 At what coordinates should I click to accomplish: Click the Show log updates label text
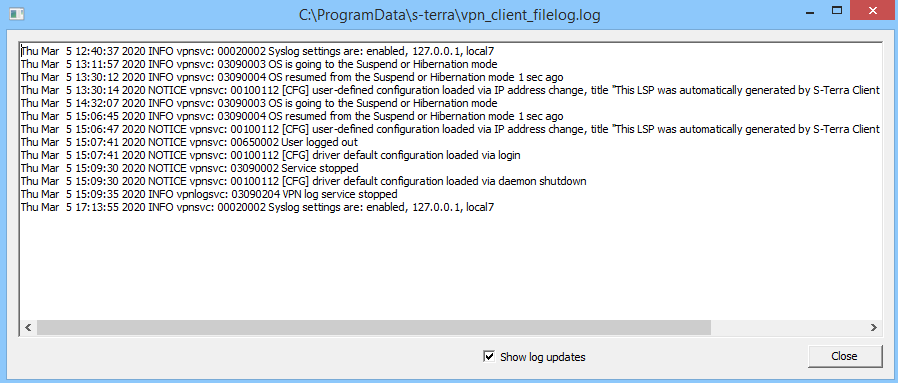tap(542, 357)
